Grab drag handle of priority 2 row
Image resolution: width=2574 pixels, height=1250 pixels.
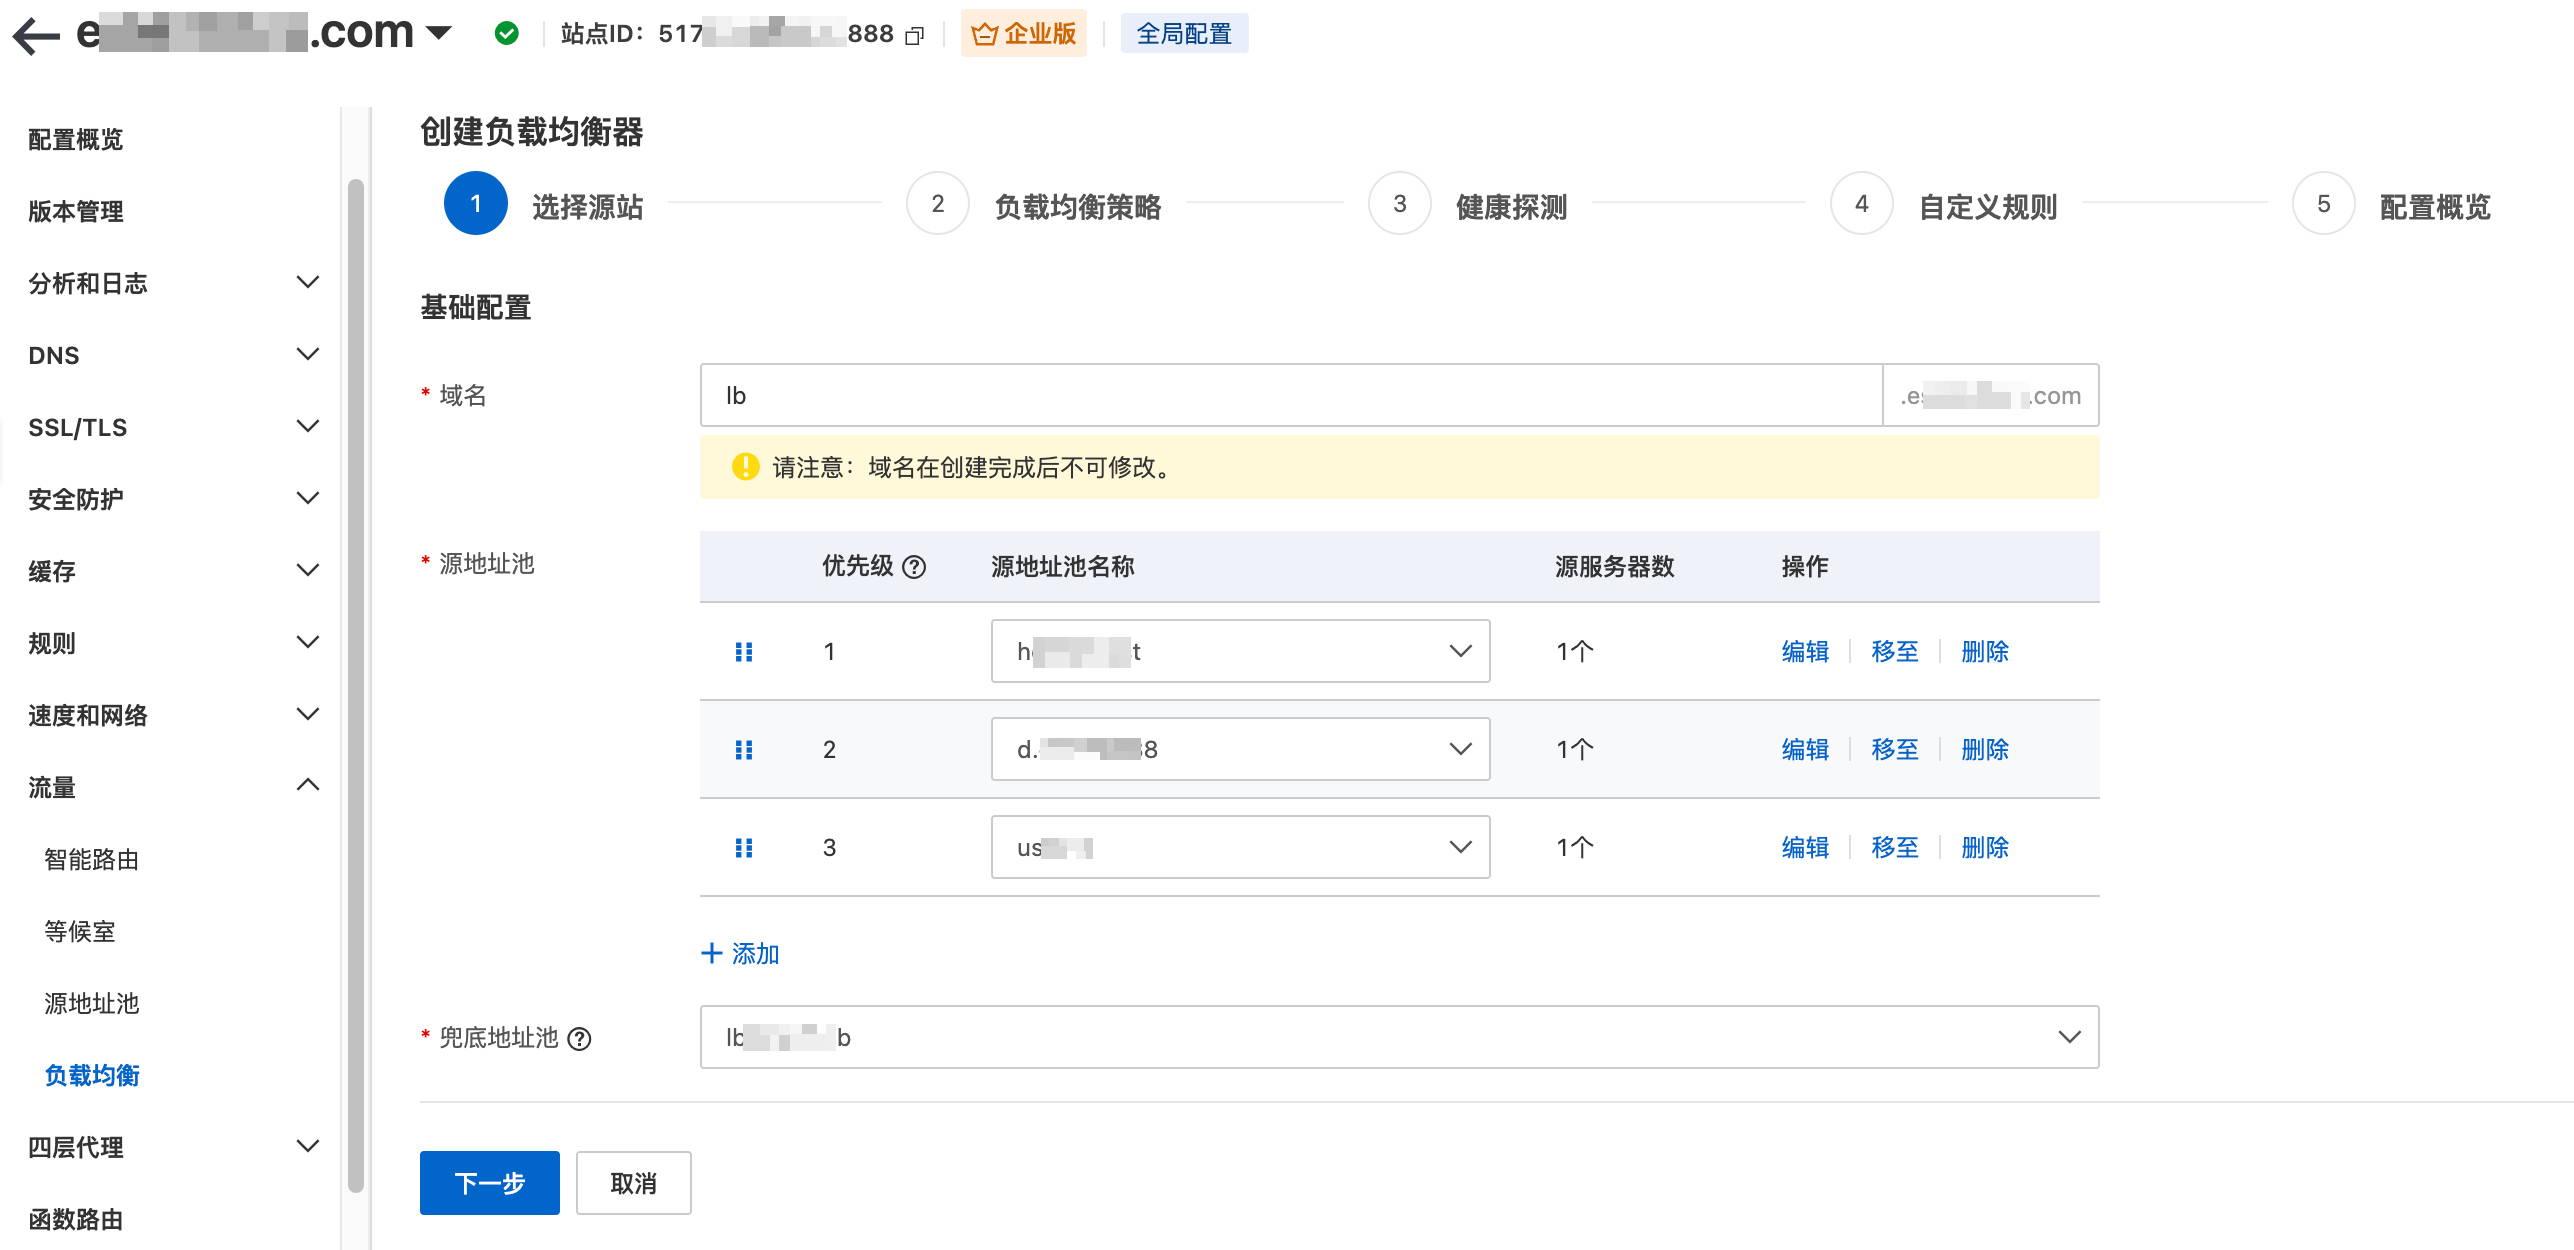coord(744,750)
